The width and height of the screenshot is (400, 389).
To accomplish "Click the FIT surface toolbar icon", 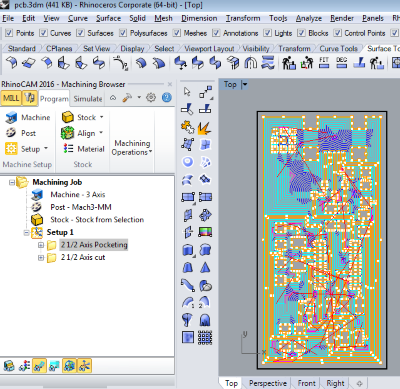I will pos(324,62).
